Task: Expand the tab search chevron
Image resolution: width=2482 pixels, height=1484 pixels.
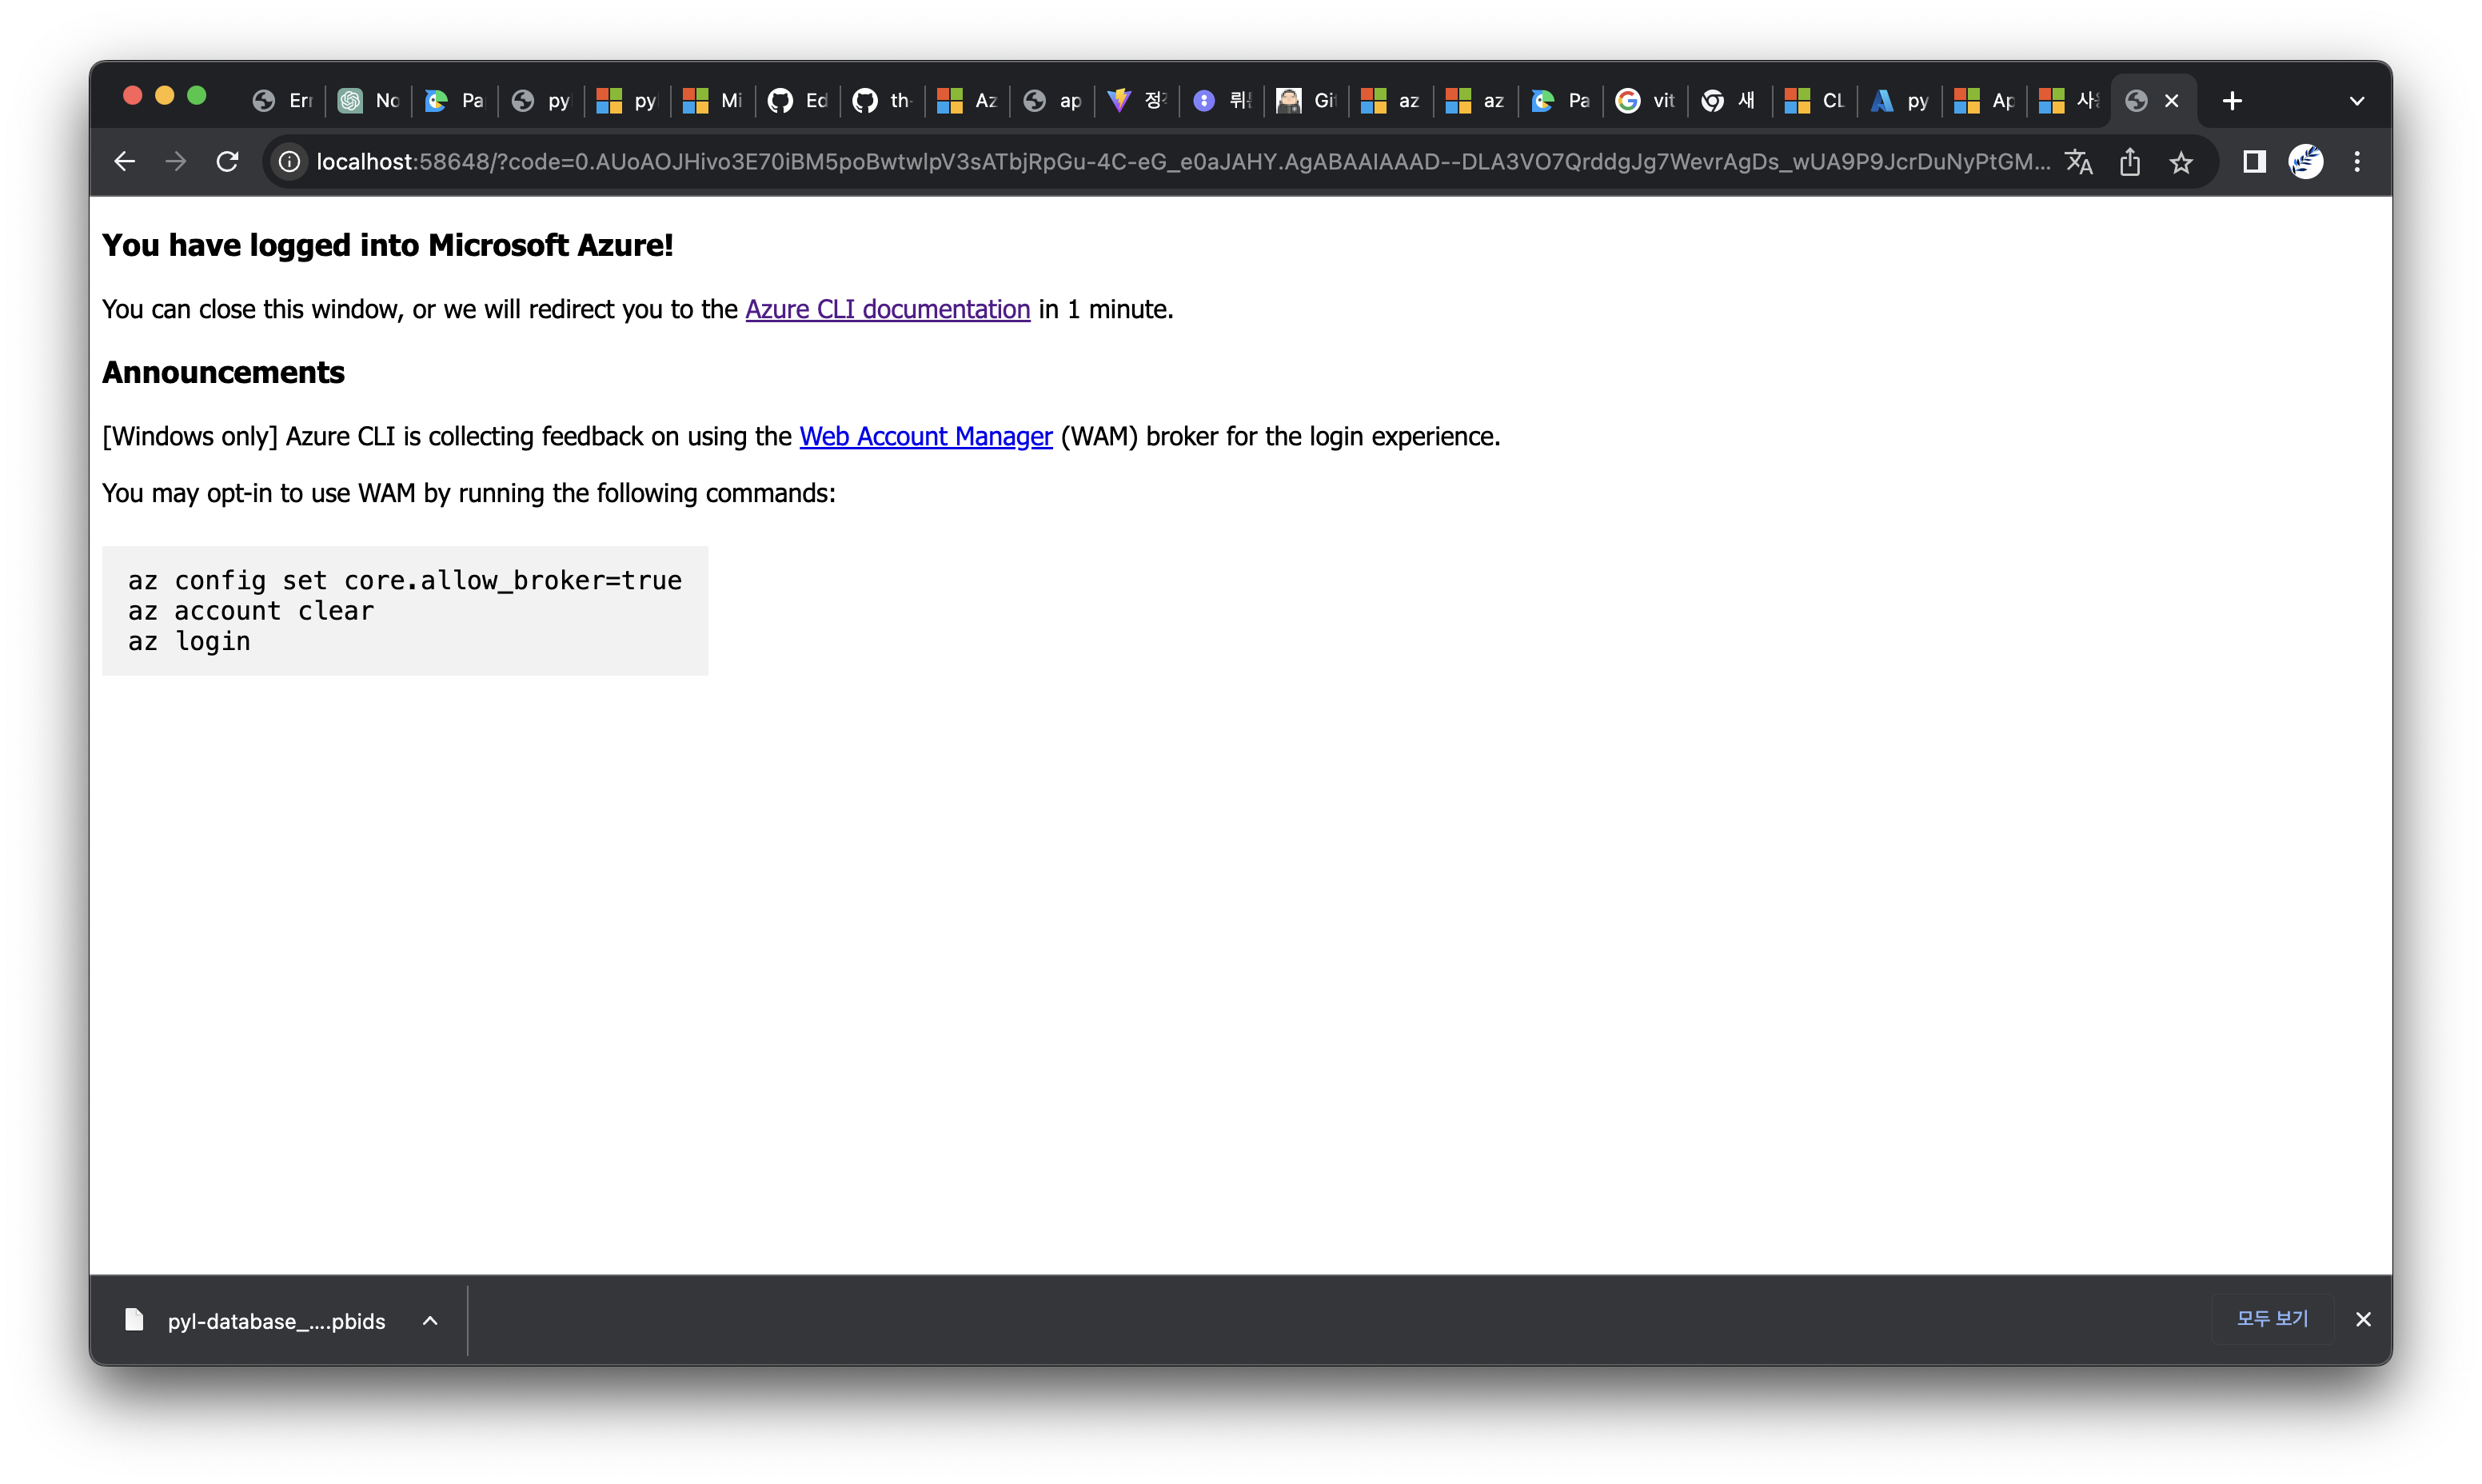Action: tap(2358, 100)
